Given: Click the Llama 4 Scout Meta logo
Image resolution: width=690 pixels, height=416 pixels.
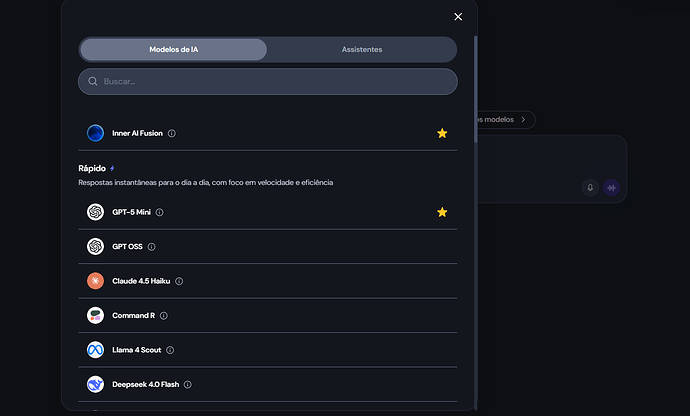Looking at the screenshot, I should point(95,350).
